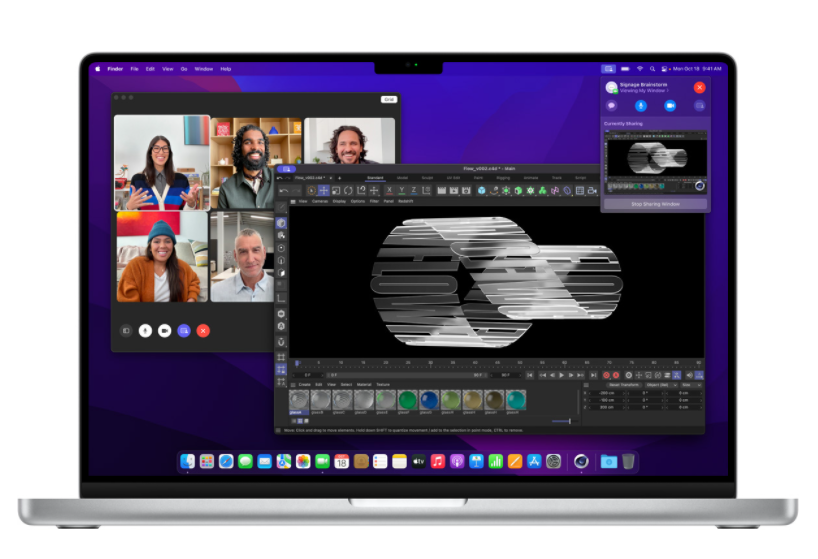This screenshot has height=559, width=818.
Task: Click the shared window preview thumbnail
Action: tap(655, 162)
